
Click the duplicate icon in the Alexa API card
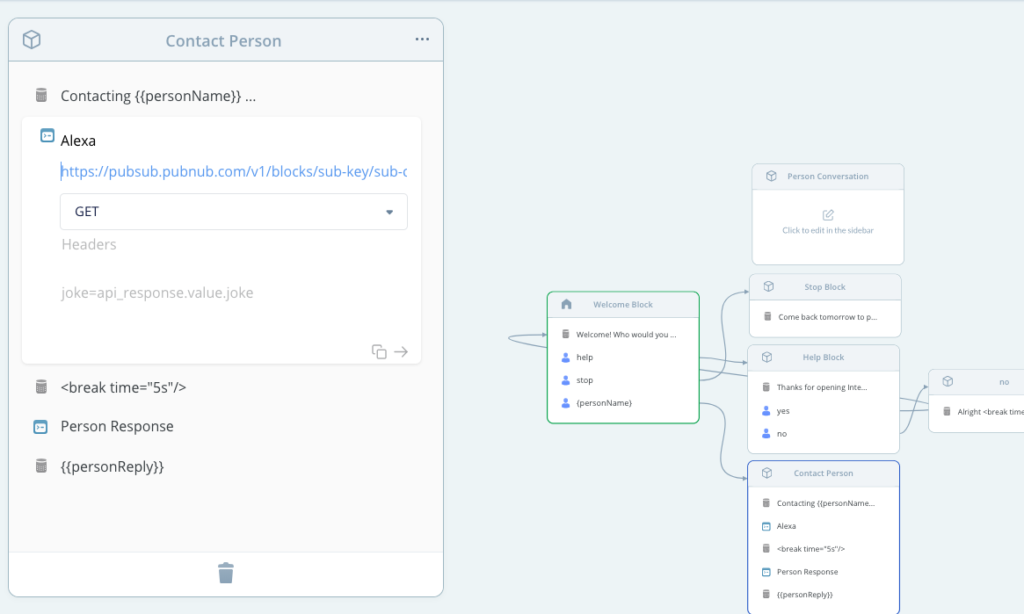click(379, 351)
